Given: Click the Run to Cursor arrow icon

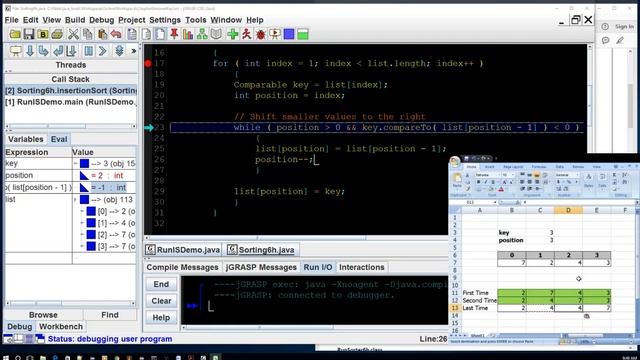Looking at the screenshot, I should point(72,51).
